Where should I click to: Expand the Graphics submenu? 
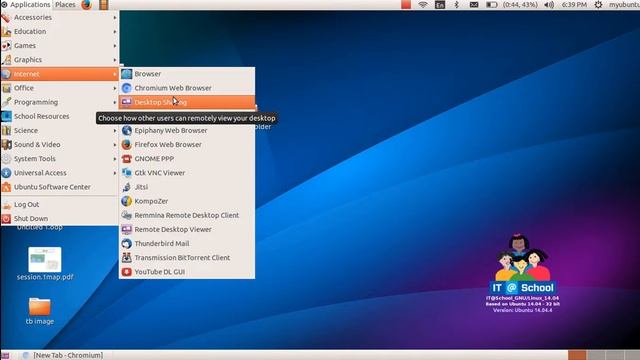[x=60, y=60]
